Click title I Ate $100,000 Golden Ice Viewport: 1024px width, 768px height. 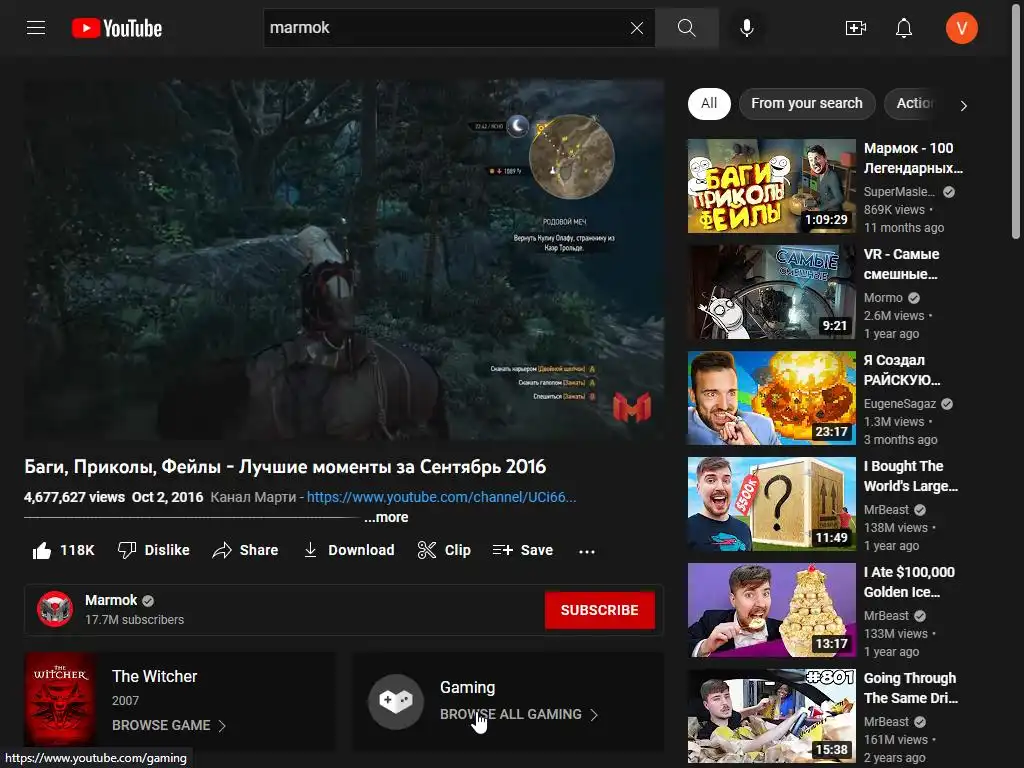click(x=909, y=582)
